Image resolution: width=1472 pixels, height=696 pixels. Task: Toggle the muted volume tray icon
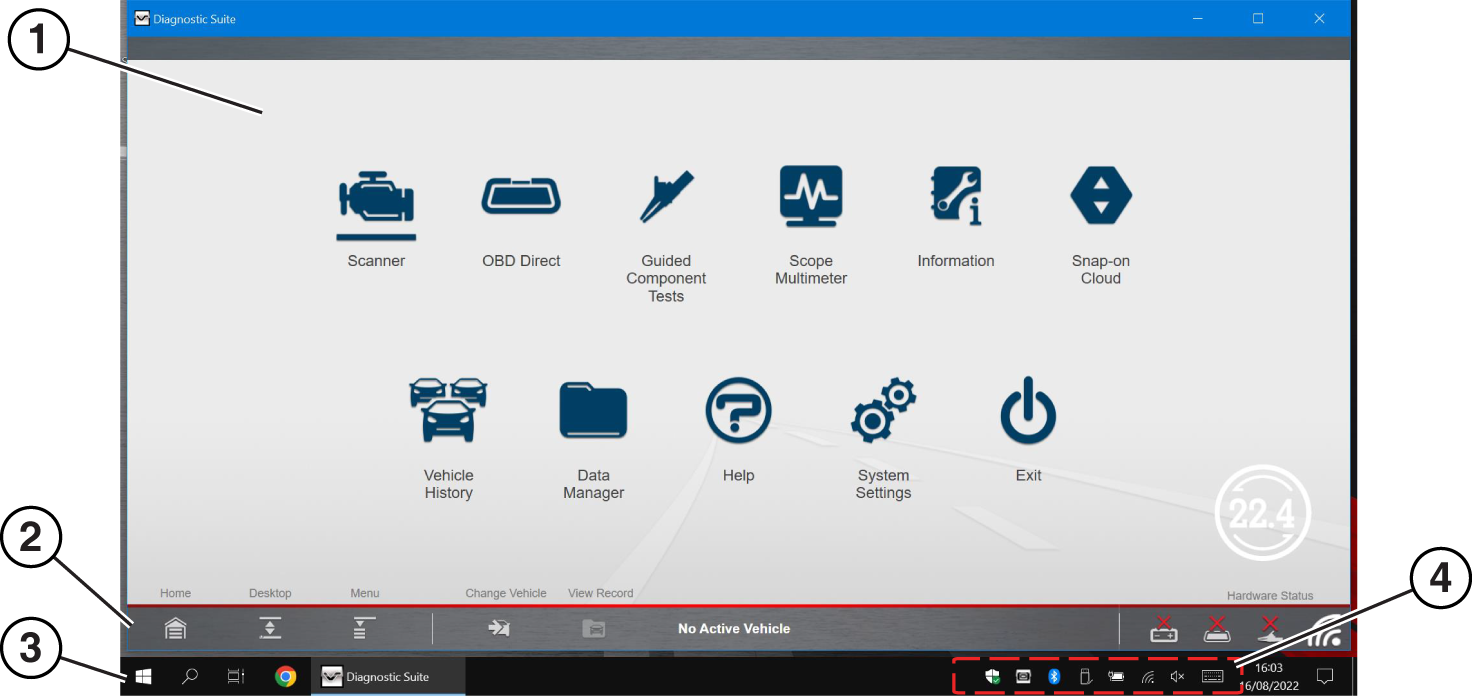tap(1177, 677)
